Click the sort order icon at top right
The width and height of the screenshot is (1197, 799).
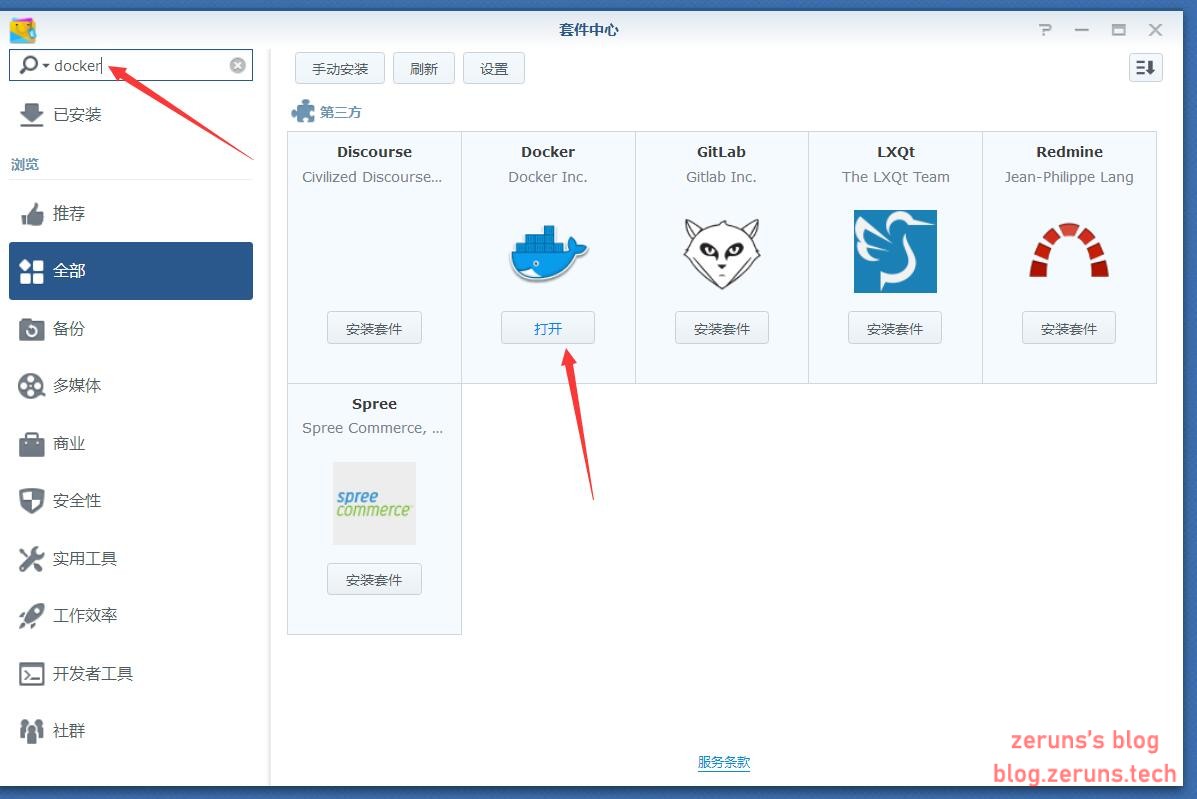pyautogui.click(x=1145, y=67)
